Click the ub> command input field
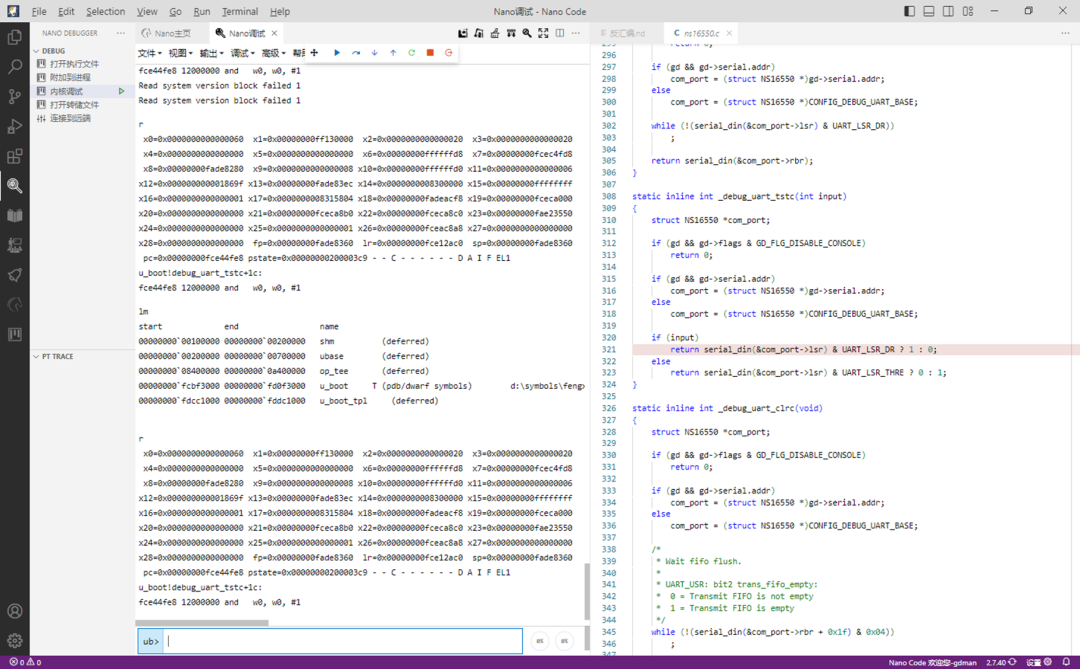Image resolution: width=1080 pixels, height=669 pixels. click(343, 641)
